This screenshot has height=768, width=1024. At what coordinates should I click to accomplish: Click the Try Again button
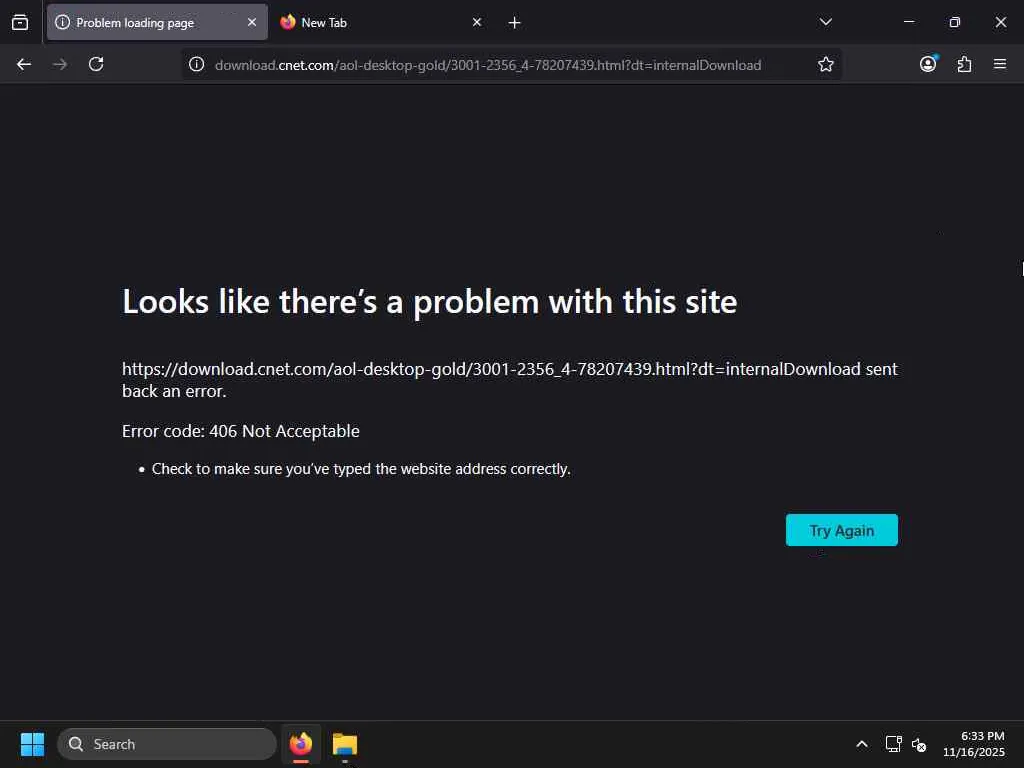pyautogui.click(x=841, y=530)
